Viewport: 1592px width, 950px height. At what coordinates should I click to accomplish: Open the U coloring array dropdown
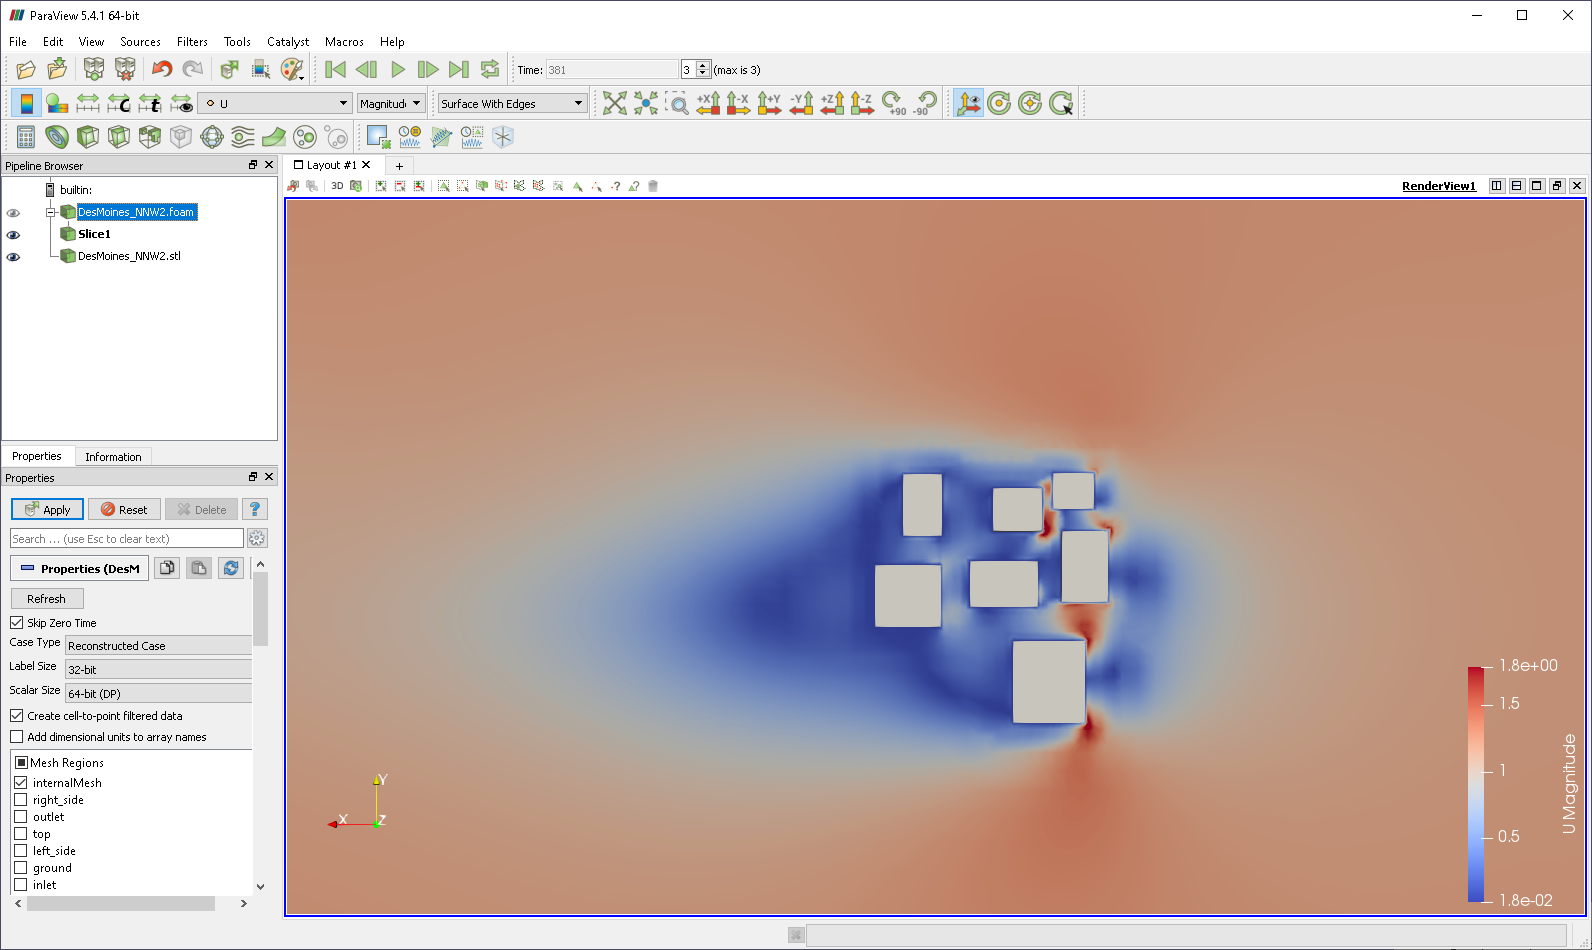(x=275, y=103)
